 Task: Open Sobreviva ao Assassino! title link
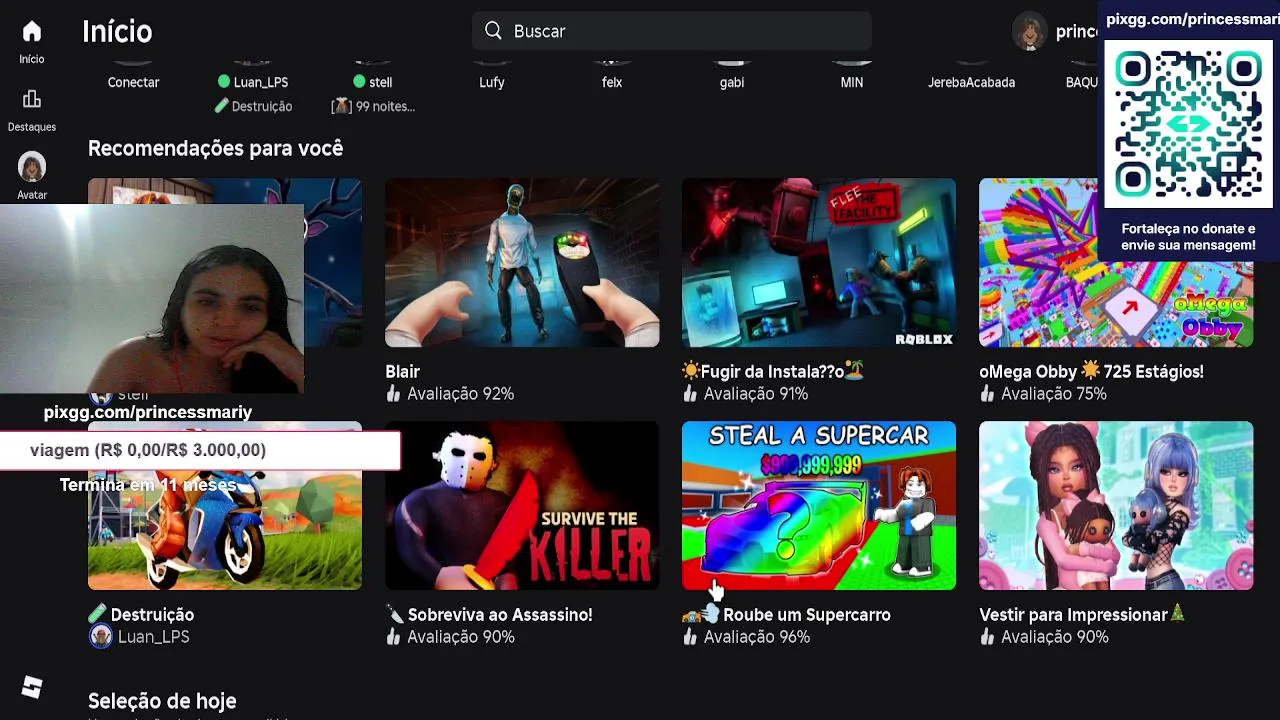click(x=489, y=615)
